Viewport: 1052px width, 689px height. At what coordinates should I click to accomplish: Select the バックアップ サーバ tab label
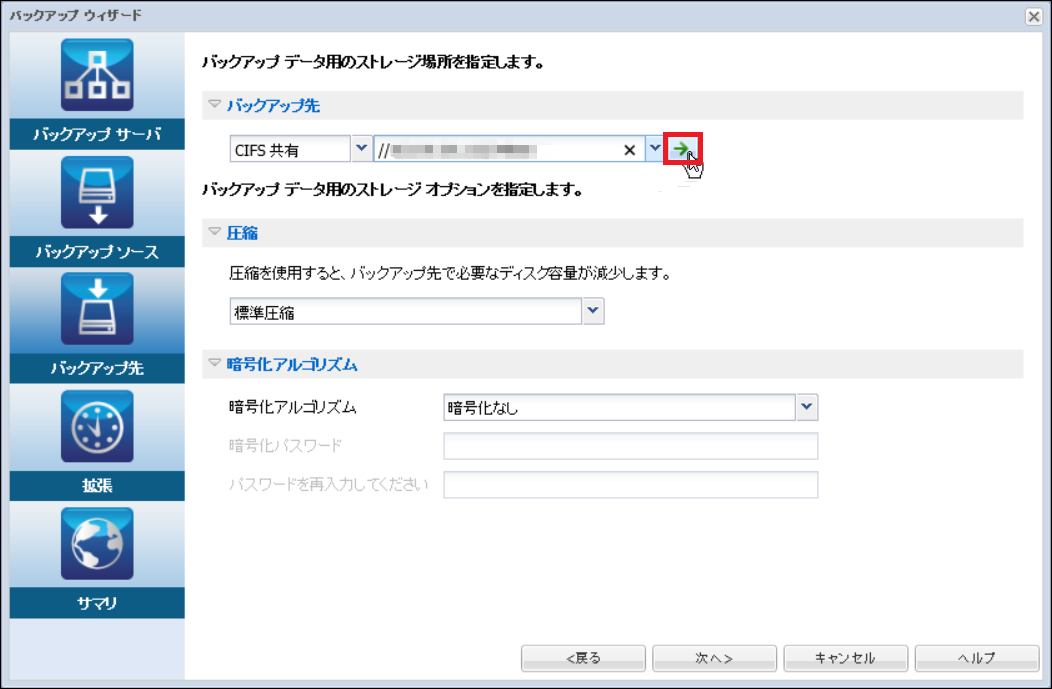(x=97, y=134)
